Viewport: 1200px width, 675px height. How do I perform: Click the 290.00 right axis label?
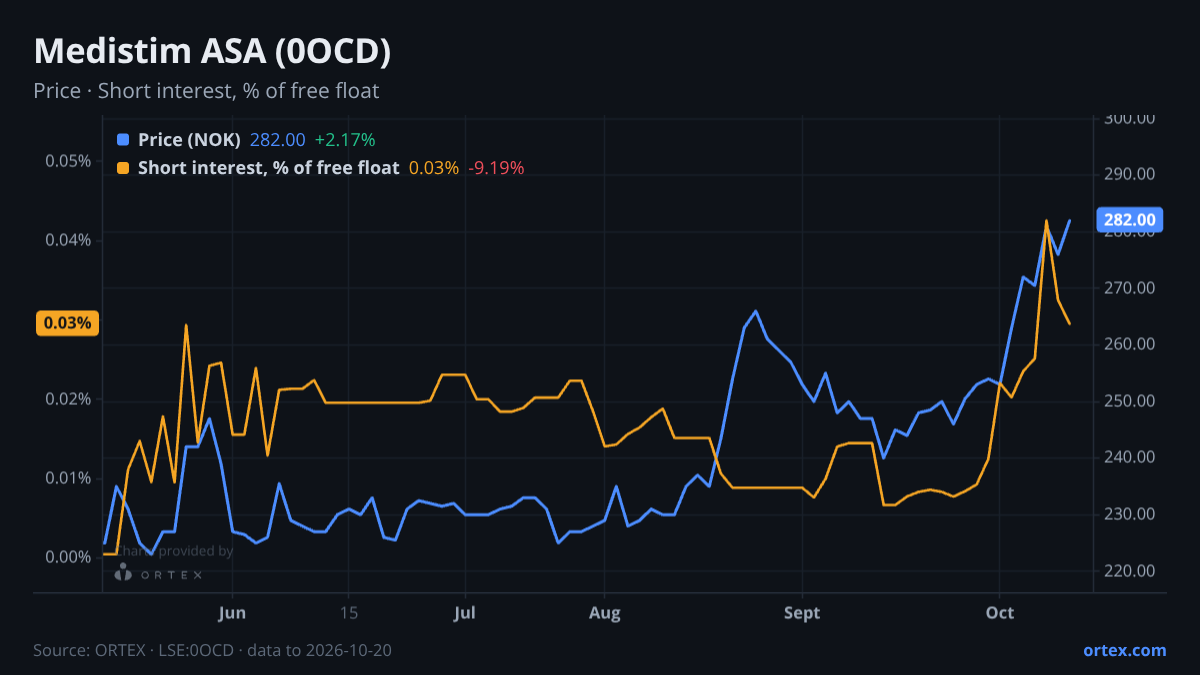tap(1130, 174)
